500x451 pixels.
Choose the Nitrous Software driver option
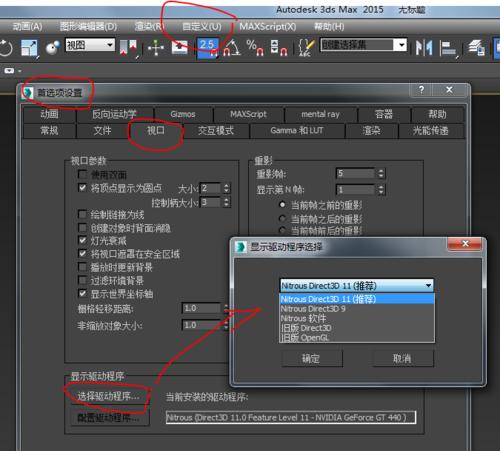357,318
